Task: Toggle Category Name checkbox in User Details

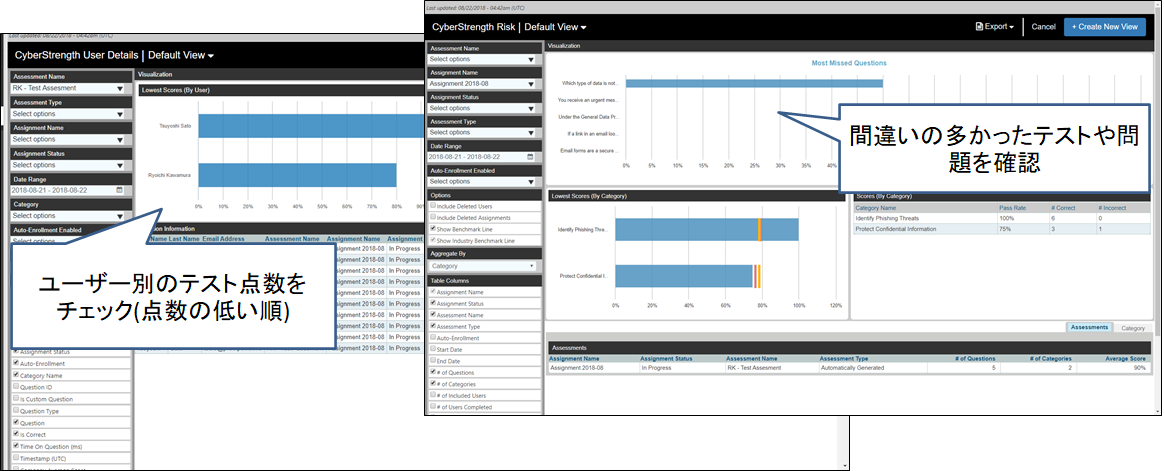Action: pos(16,375)
